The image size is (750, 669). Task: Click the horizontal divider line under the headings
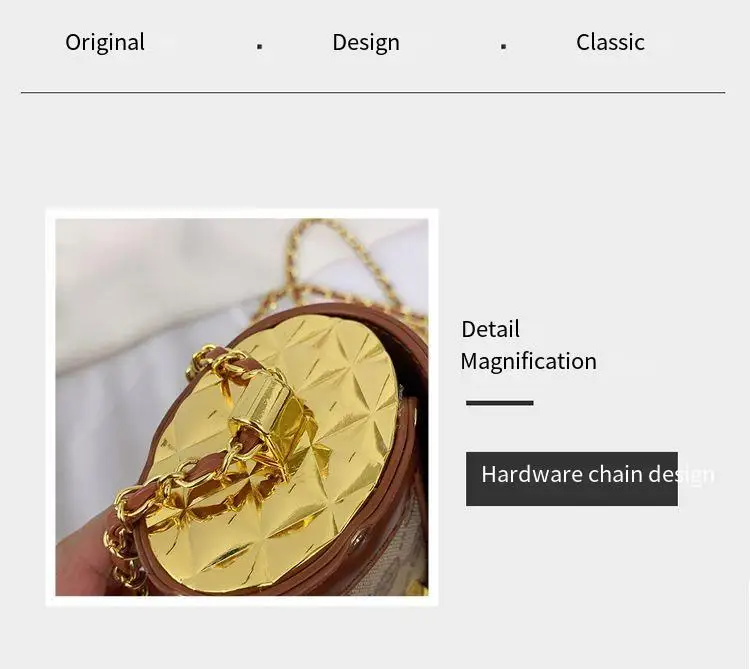(x=373, y=92)
